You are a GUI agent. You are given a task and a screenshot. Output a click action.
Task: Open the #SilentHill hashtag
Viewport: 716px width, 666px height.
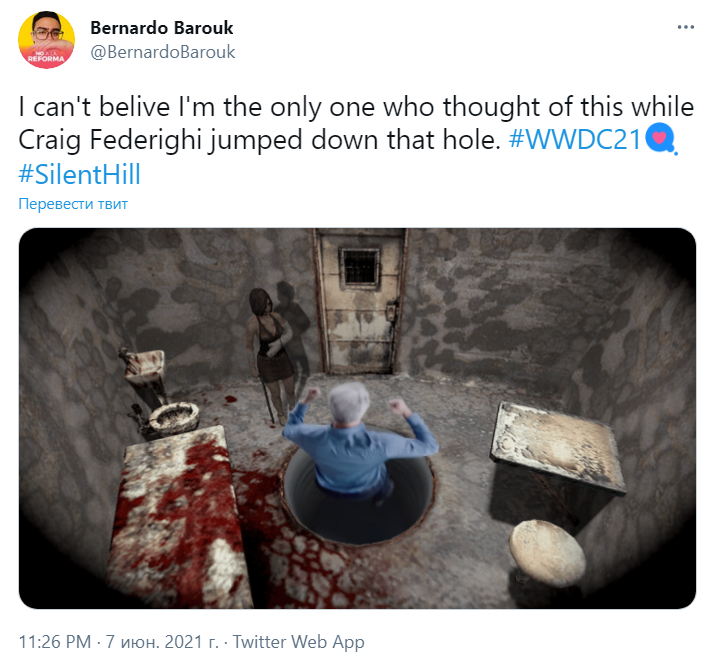pos(79,174)
